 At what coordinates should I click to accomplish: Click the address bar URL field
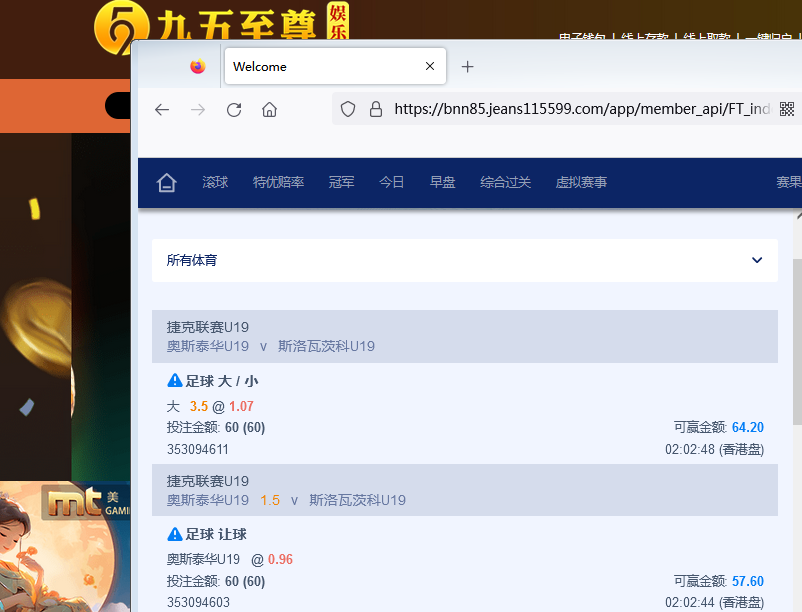pos(580,110)
